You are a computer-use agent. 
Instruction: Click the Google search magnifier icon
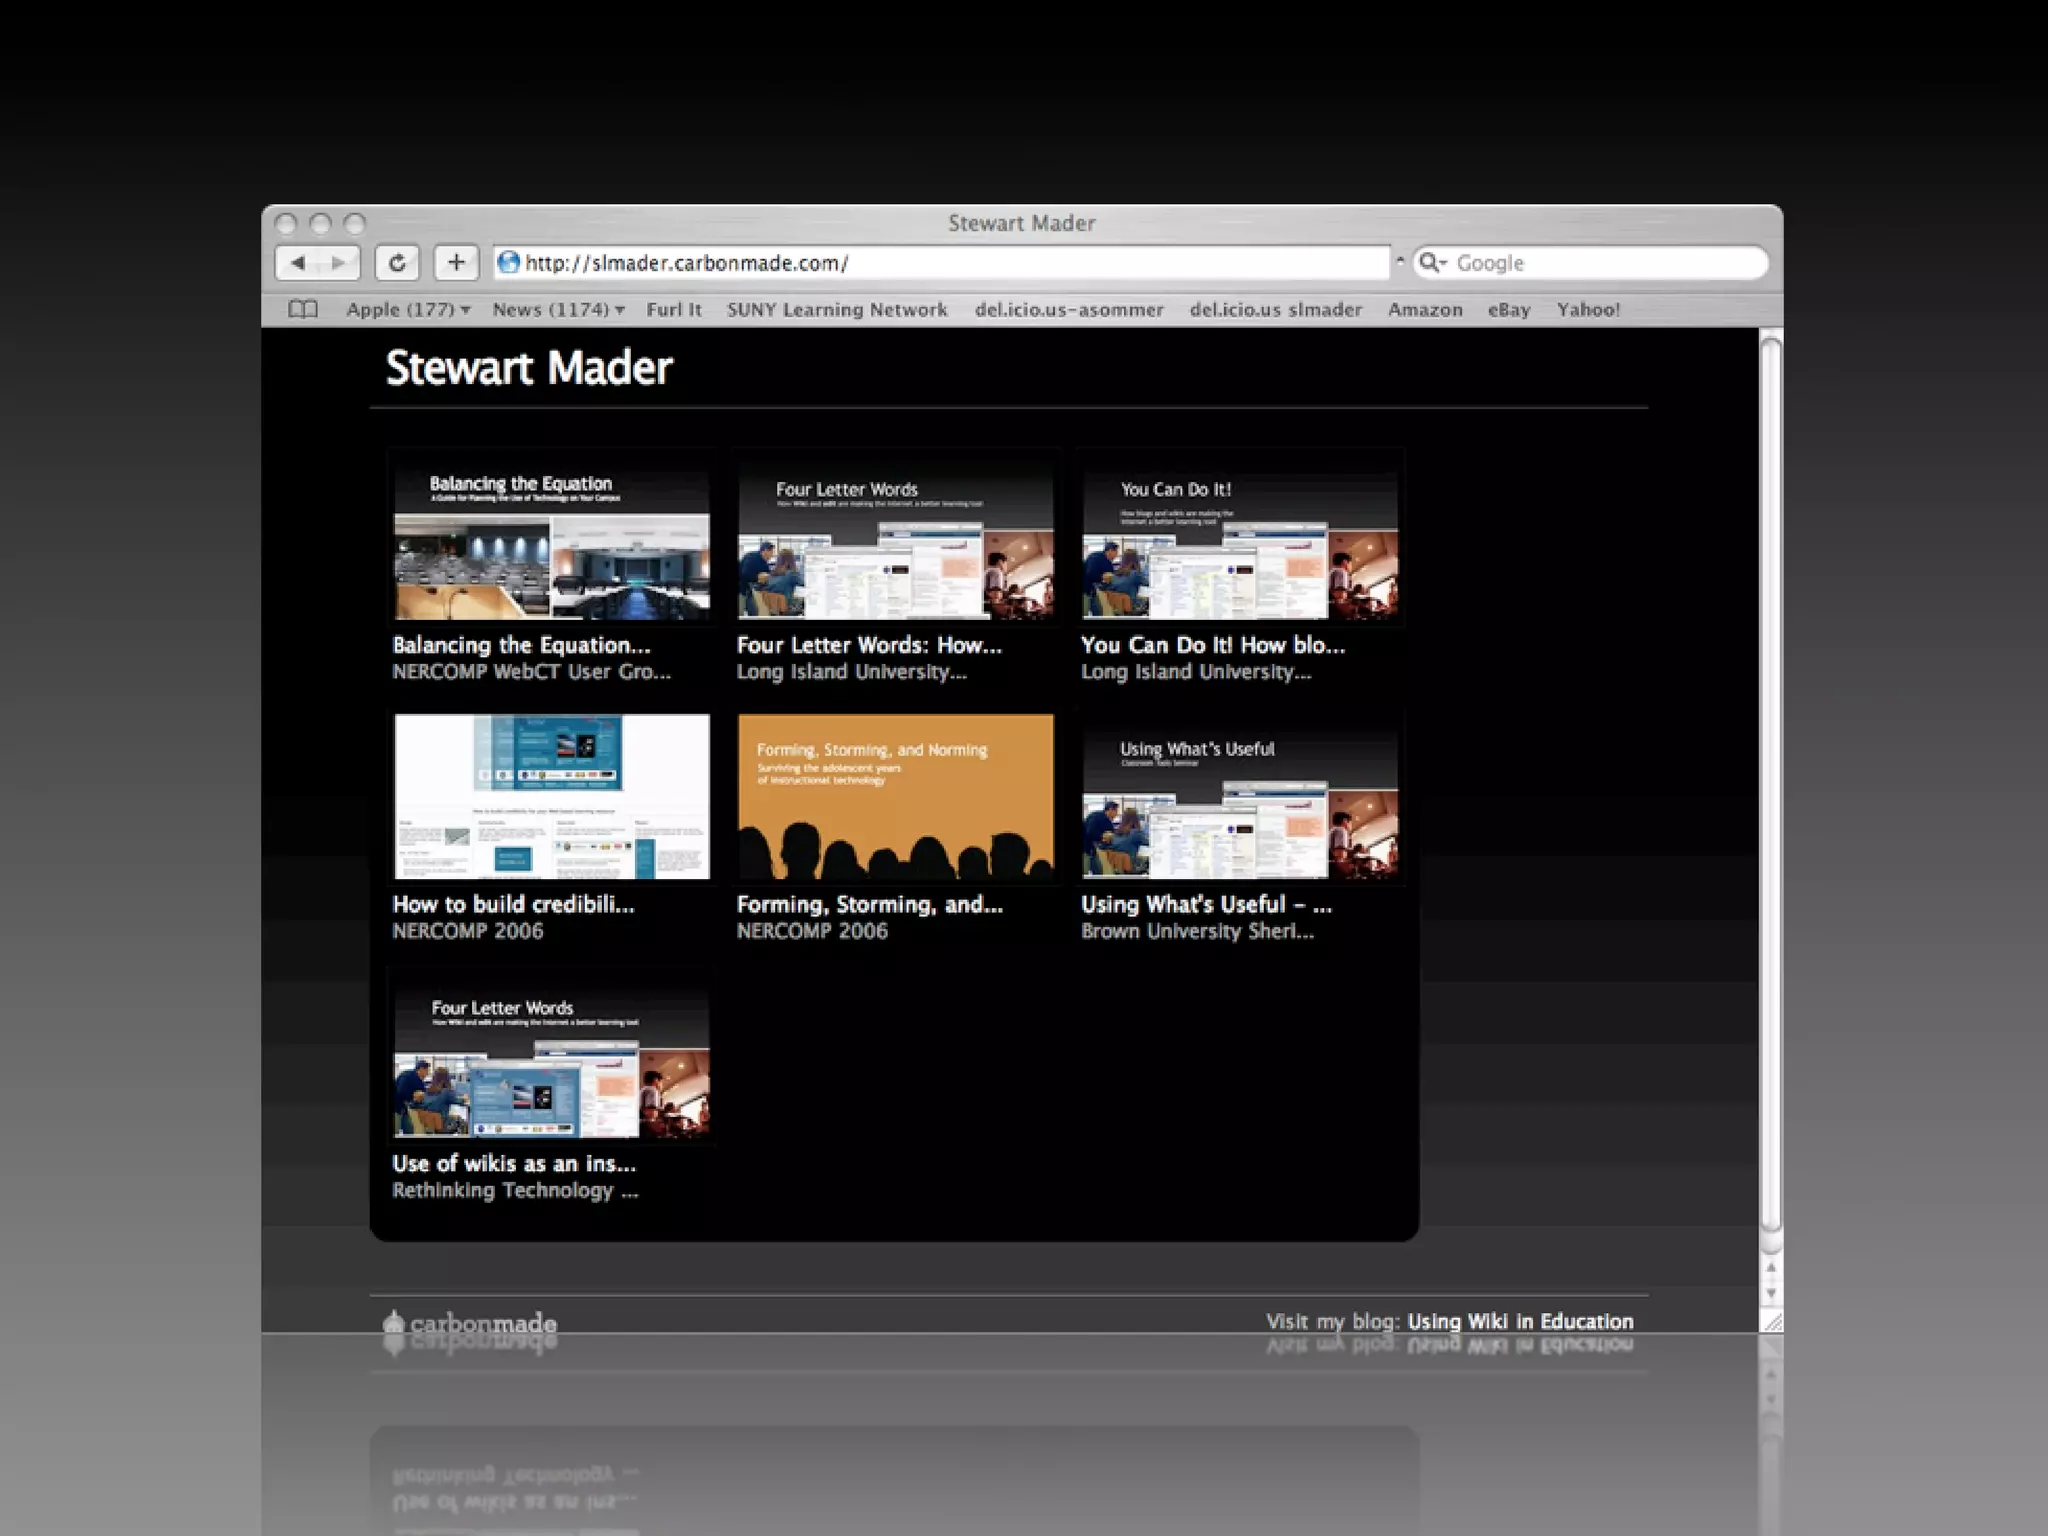pyautogui.click(x=1430, y=262)
